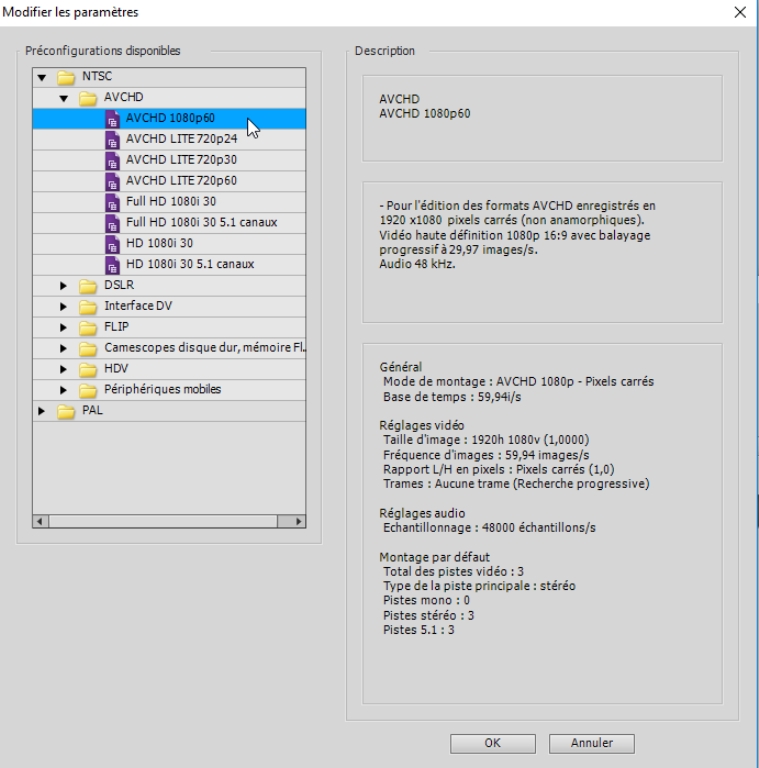759x768 pixels.
Task: Select Full HD 1080i 30 5.1 canaux label
Action: (x=202, y=222)
